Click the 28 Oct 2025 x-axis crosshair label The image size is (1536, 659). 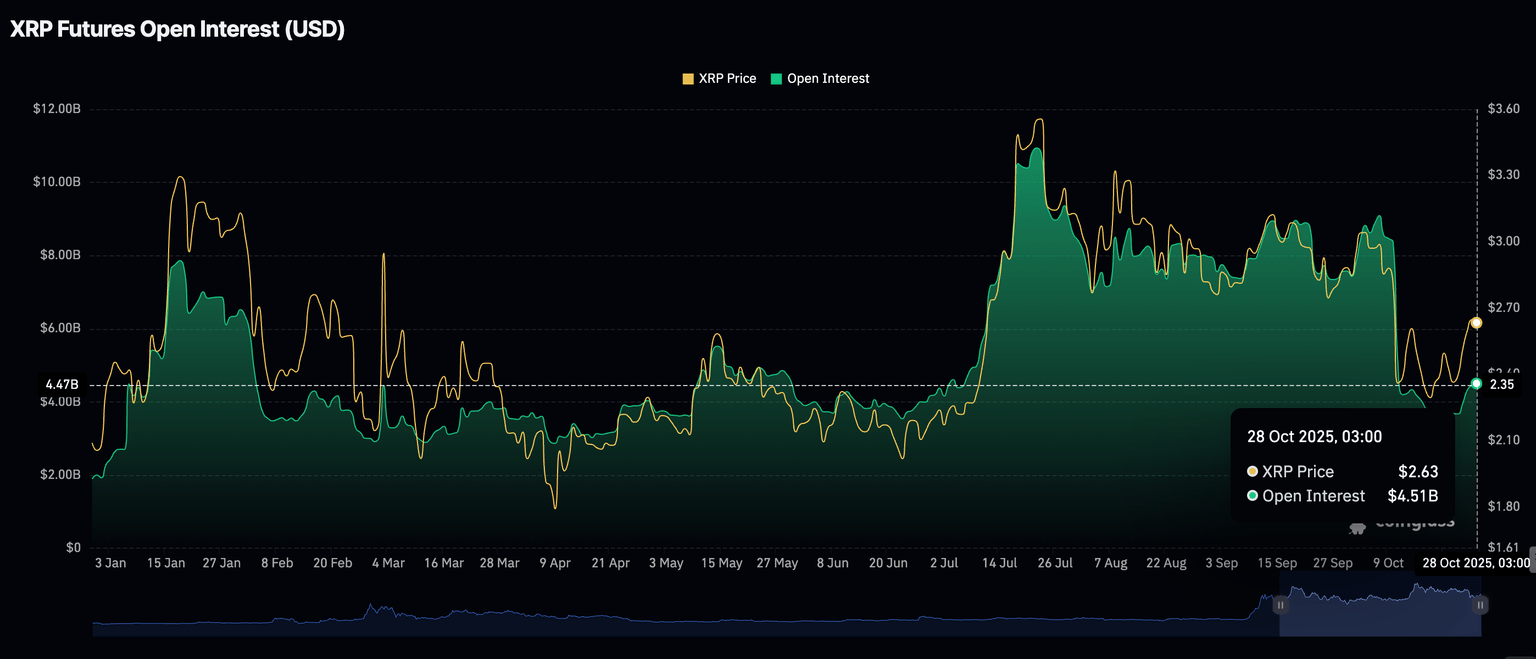1475,564
